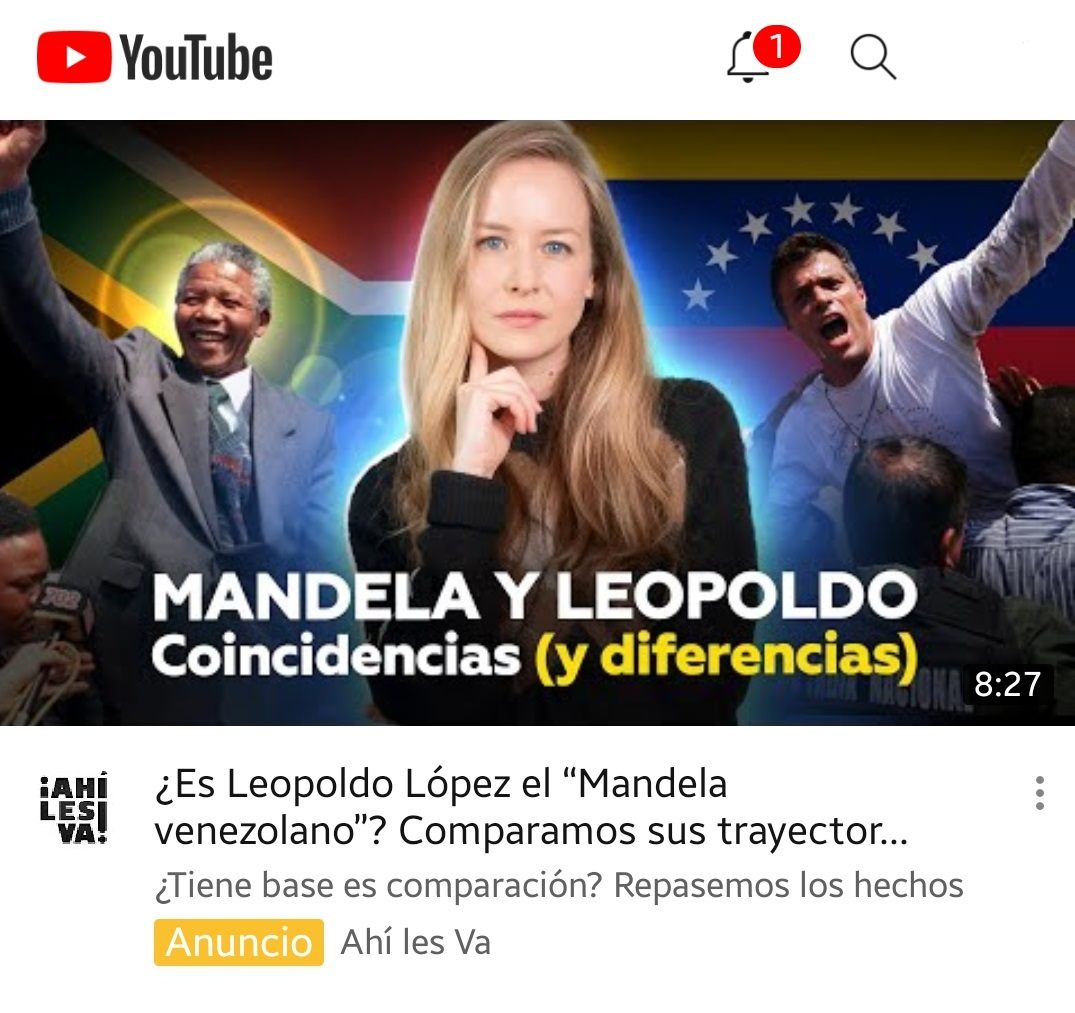This screenshot has height=1013, width=1075.
Task: Click the 8:27 duration badge
Action: 1007,684
